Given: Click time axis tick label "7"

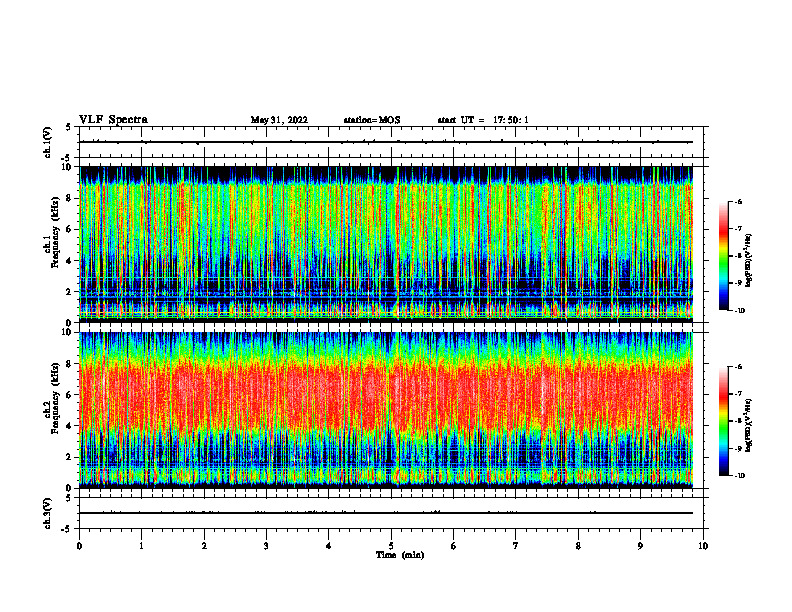Looking at the screenshot, I should point(516,546).
